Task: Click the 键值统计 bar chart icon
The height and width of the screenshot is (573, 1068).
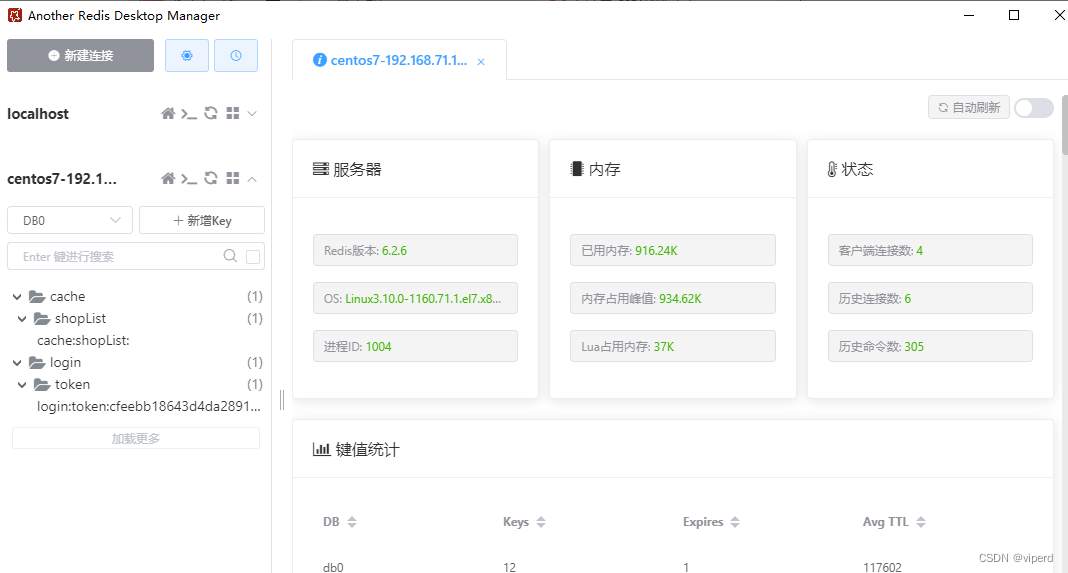Action: pyautogui.click(x=321, y=449)
